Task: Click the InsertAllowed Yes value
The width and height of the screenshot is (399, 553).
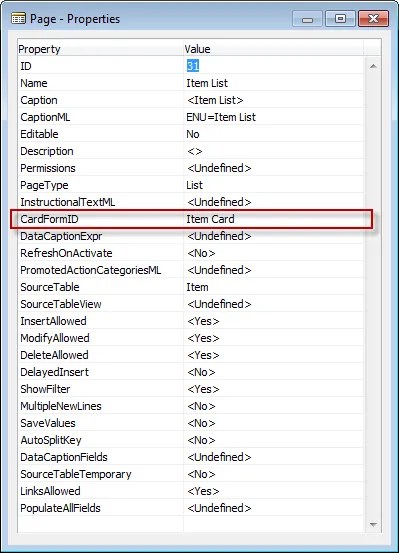Action: (203, 321)
